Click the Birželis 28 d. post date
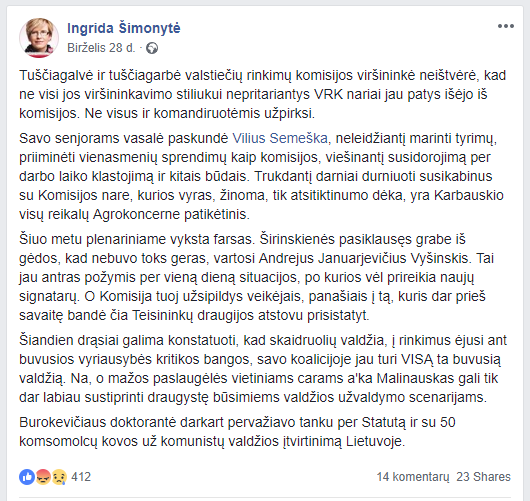 pos(101,48)
